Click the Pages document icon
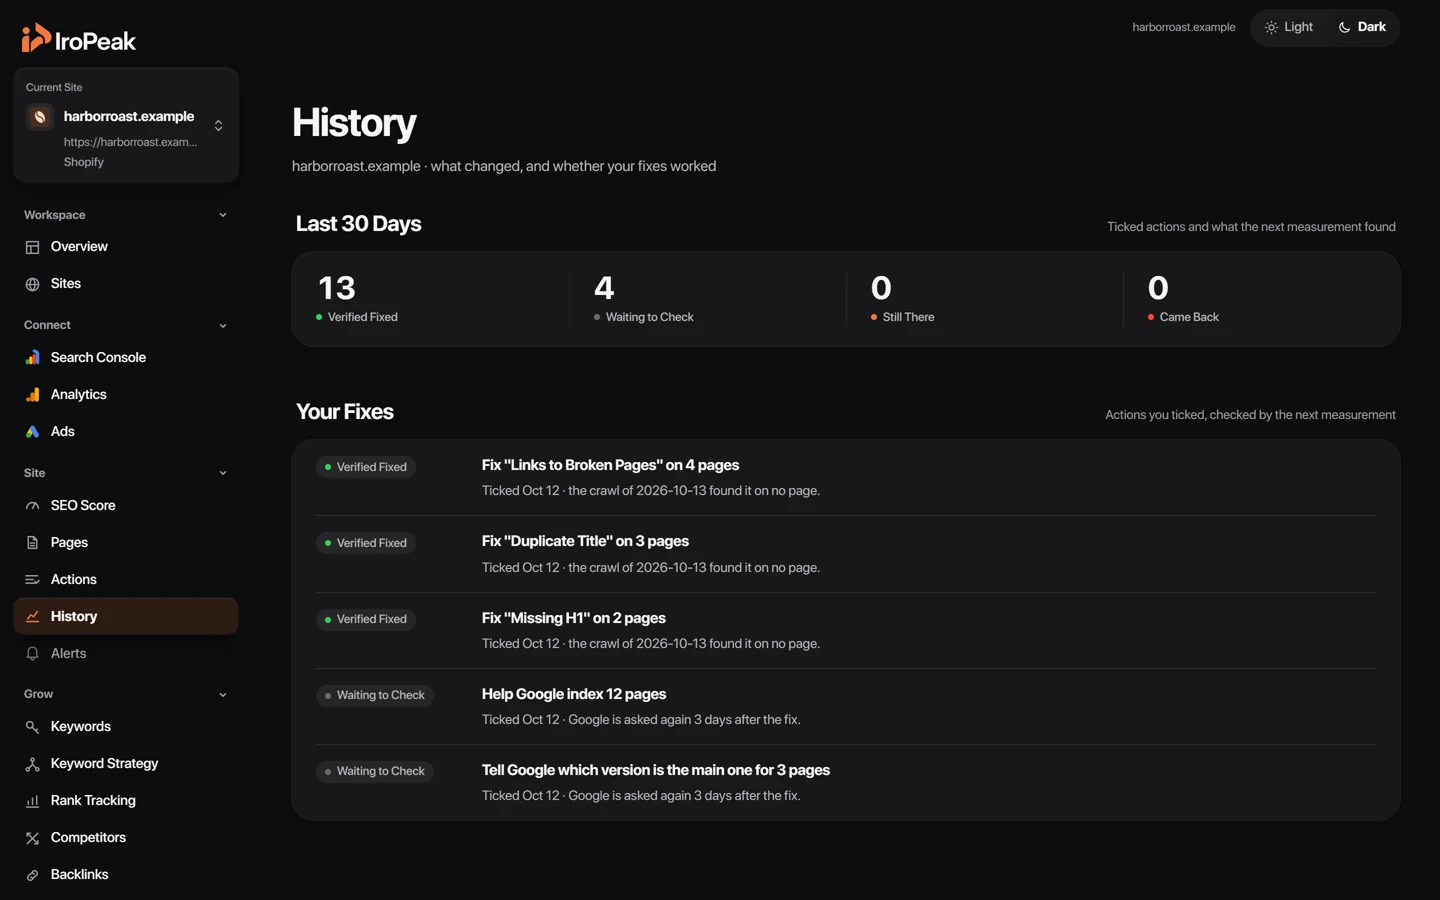 32,543
